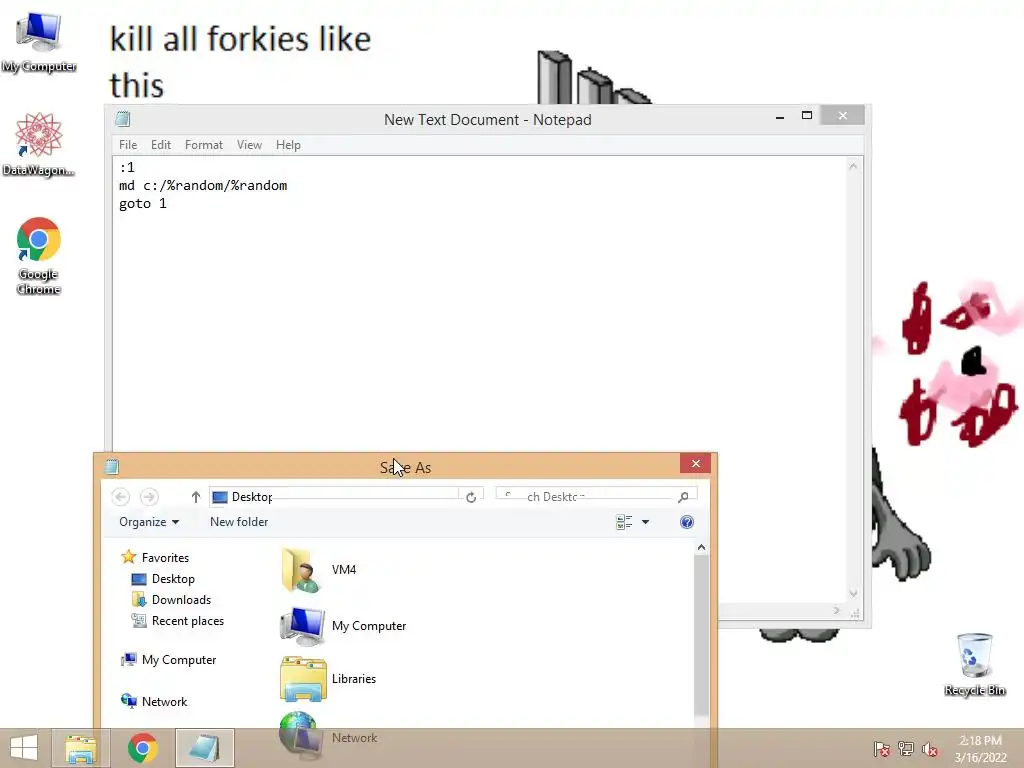Viewport: 1024px width, 768px height.
Task: Select Network in navigation pane
Action: [x=154, y=701]
